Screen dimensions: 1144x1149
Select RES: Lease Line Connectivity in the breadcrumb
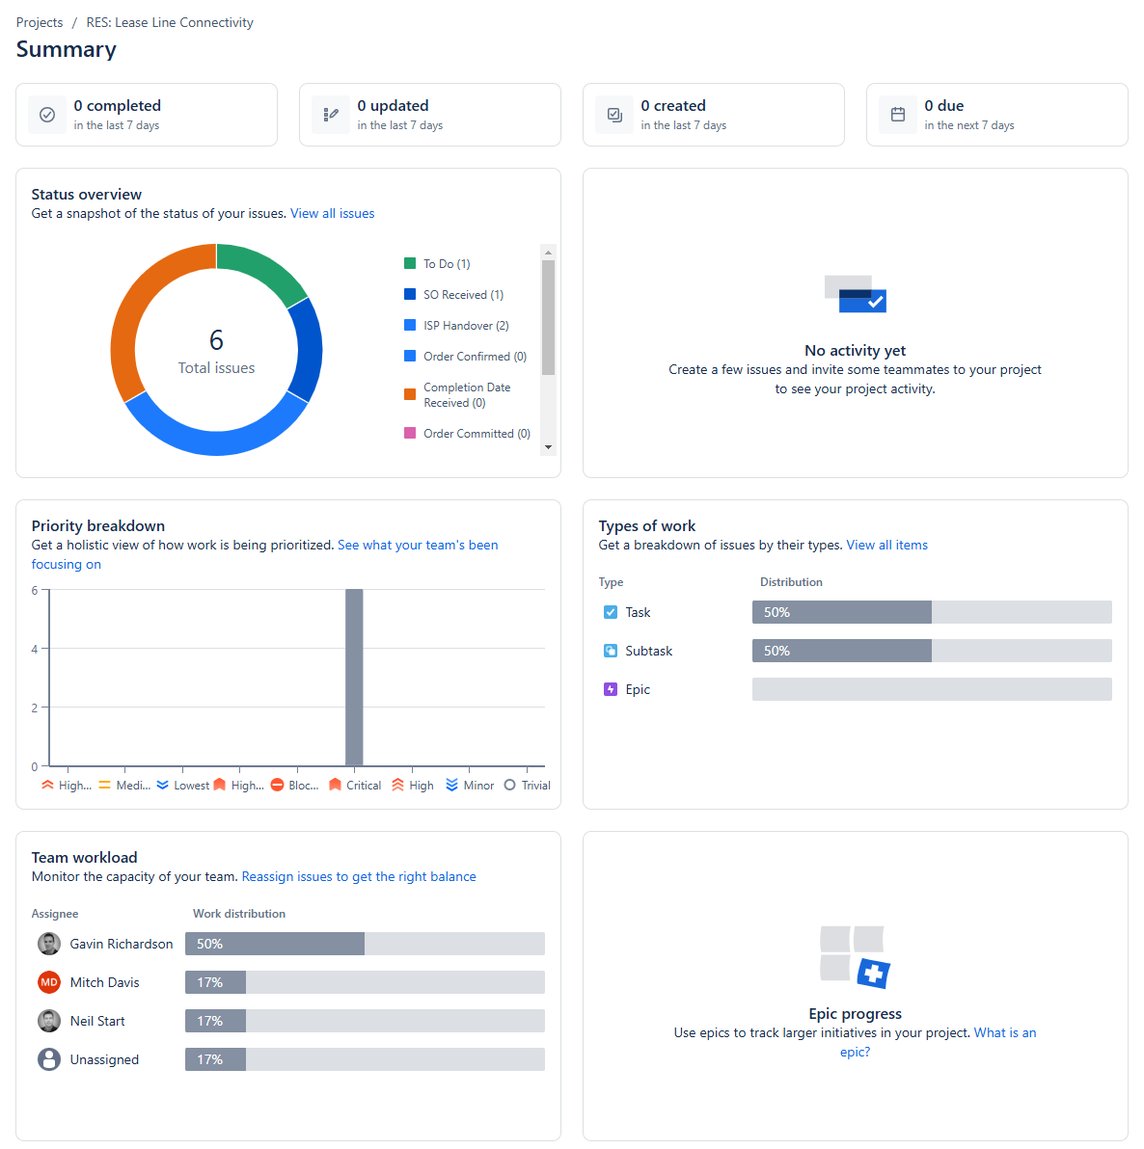pos(167,21)
